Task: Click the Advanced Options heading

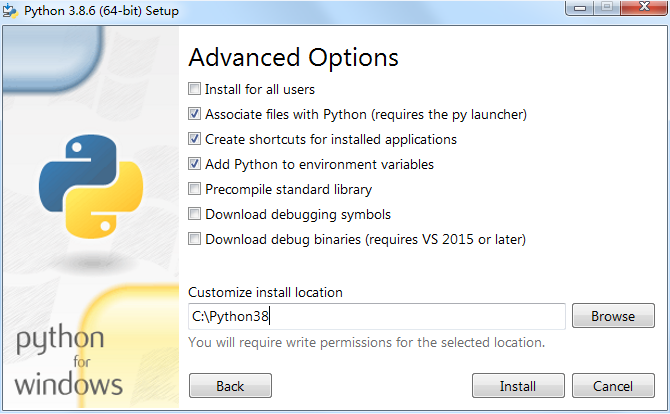Action: [293, 57]
